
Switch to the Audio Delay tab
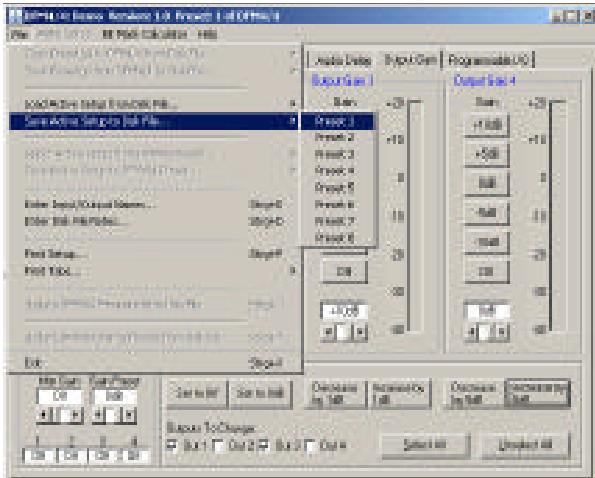pos(342,60)
